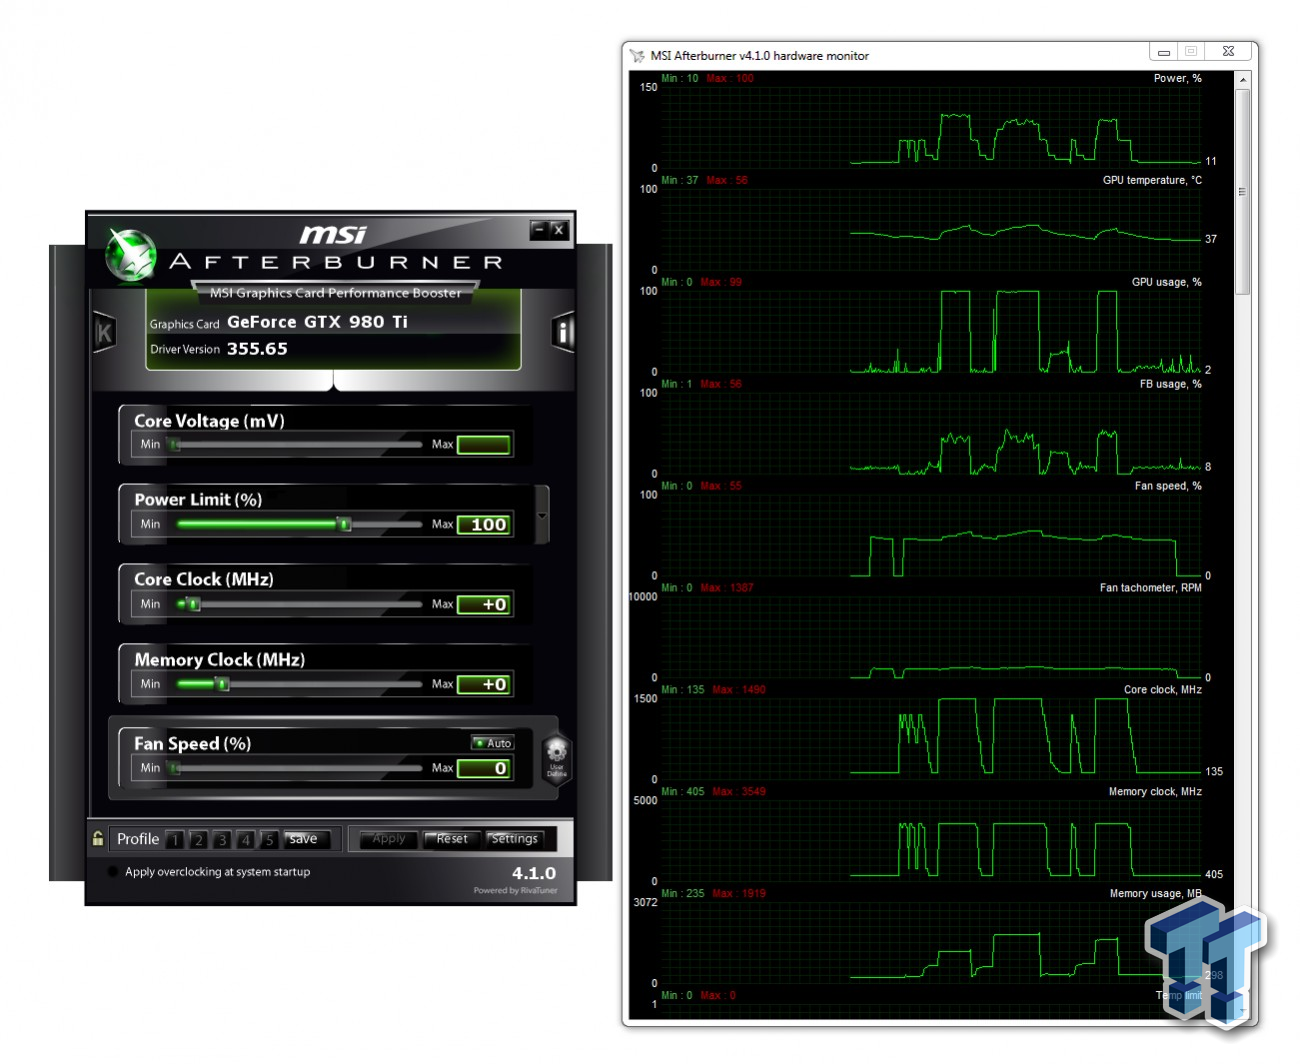Screen dimensions: 1300x1064
Task: Toggle the profile lock icon
Action: click(98, 839)
